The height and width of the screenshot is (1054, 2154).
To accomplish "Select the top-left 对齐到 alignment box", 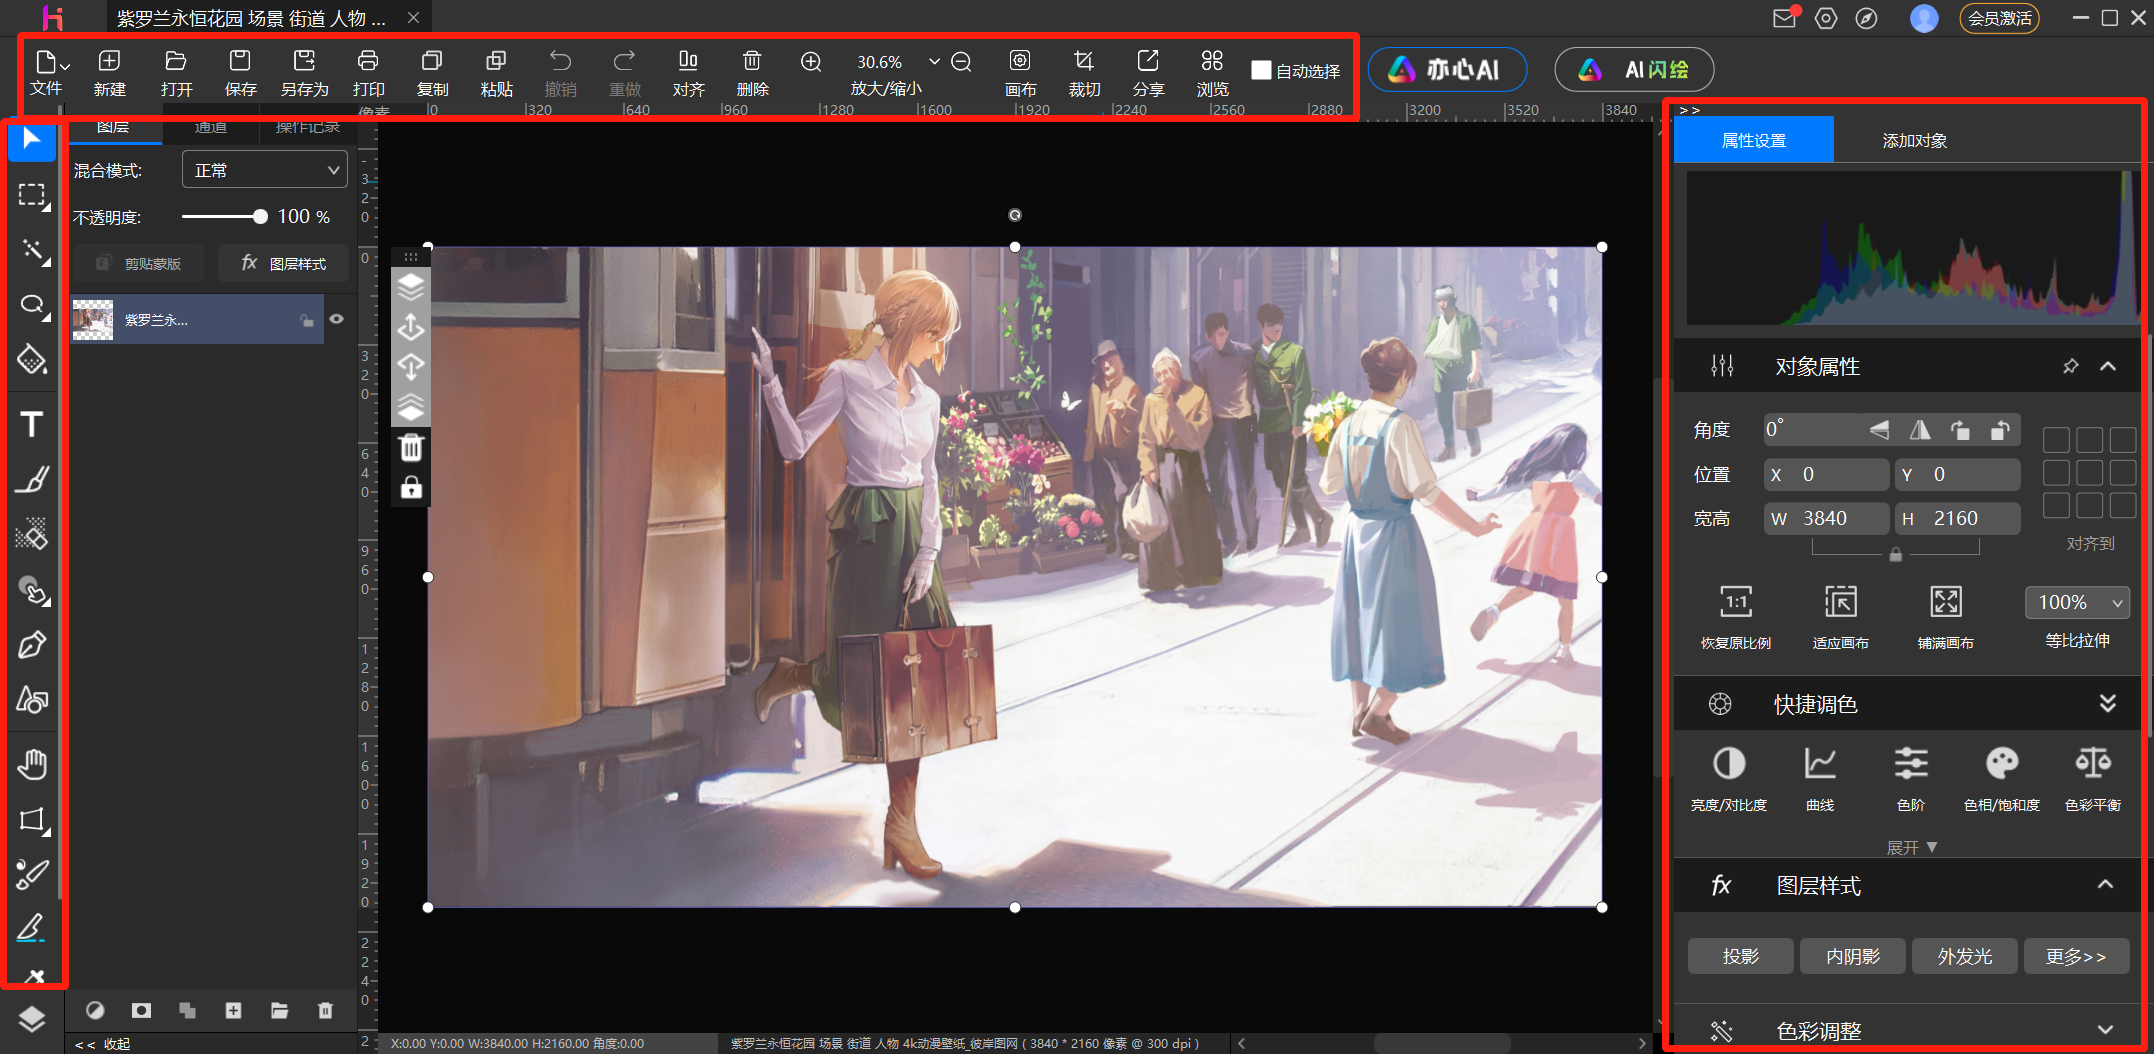I will (x=2056, y=440).
